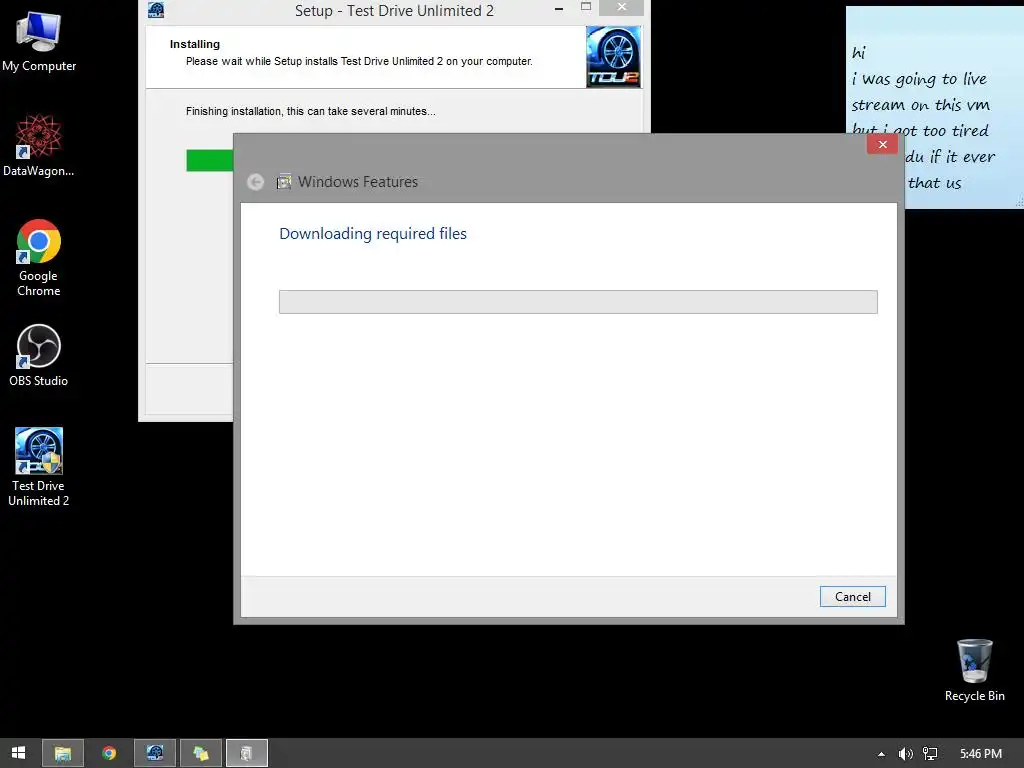Open the volume control in tray
The width and height of the screenshot is (1024, 768).
pos(905,754)
